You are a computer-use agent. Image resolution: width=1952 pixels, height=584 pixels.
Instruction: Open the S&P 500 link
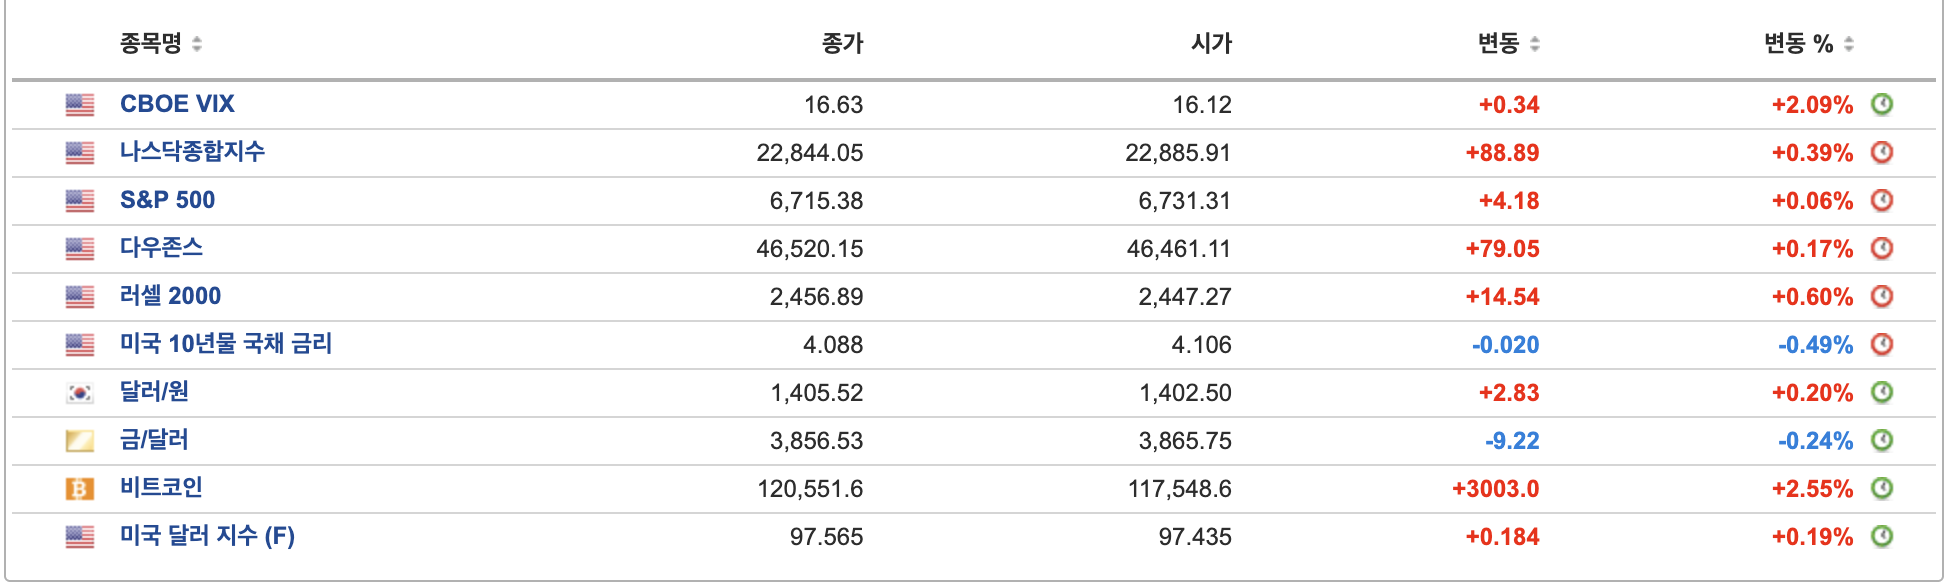[x=165, y=200]
